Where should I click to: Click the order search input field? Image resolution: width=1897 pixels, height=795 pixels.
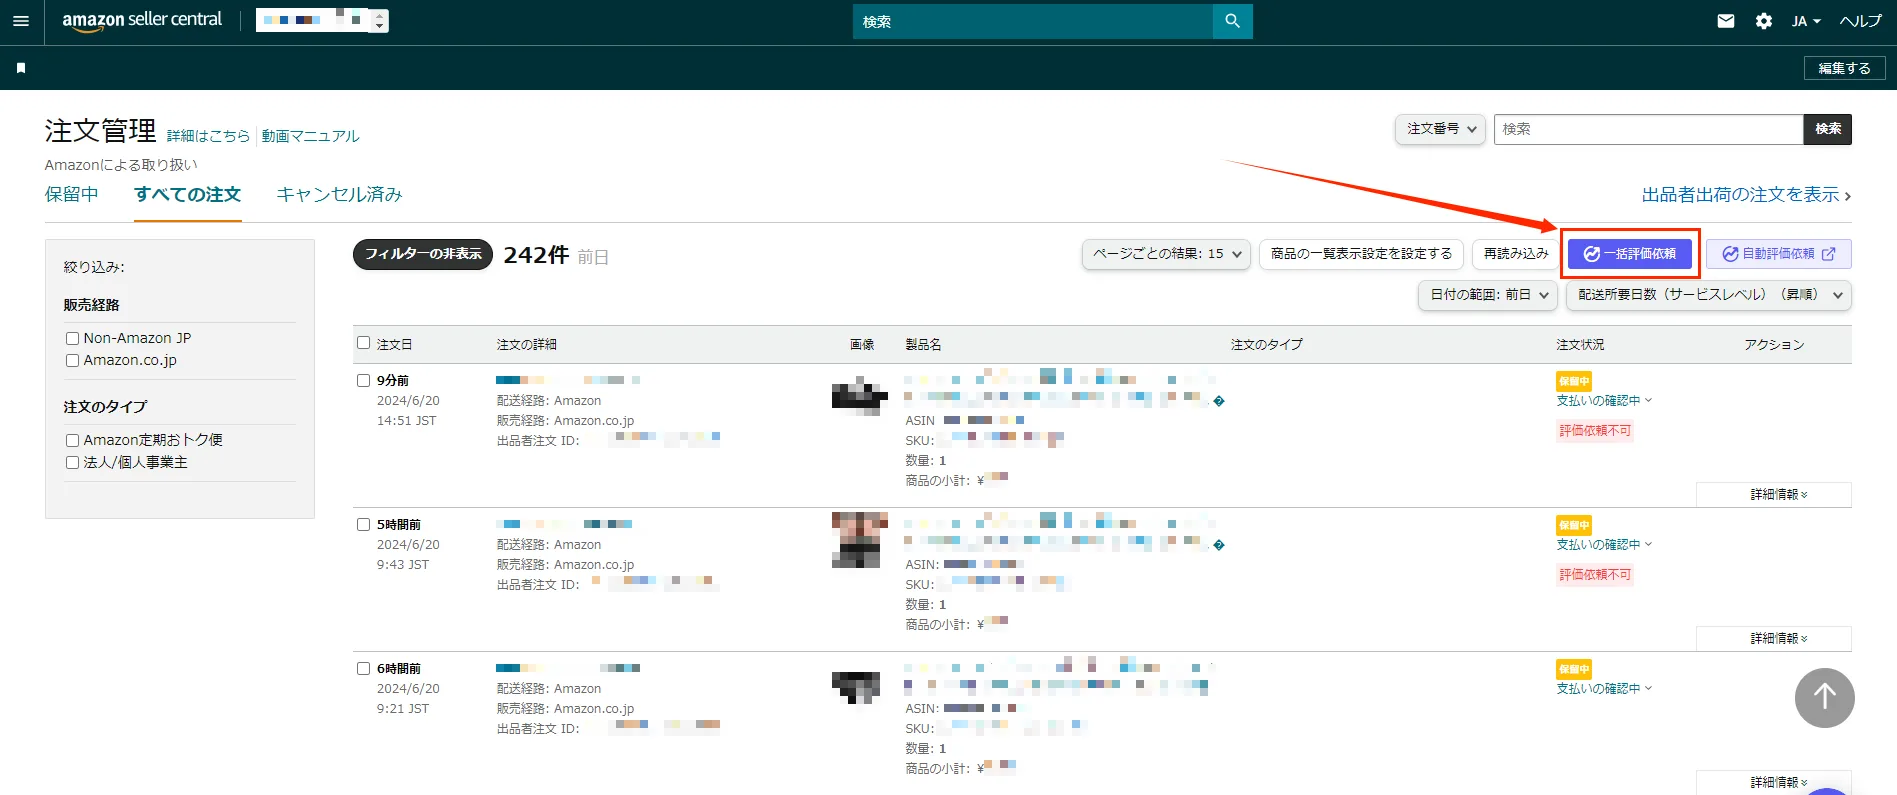(1648, 129)
